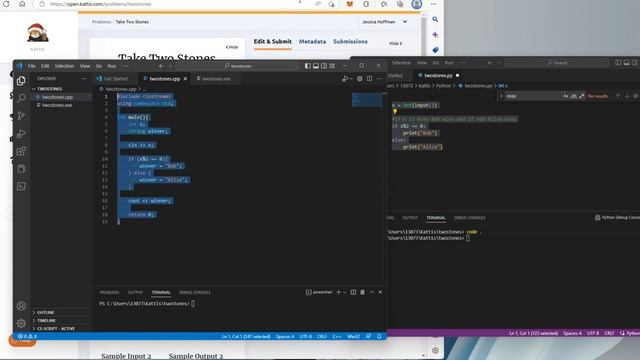The width and height of the screenshot is (640, 360).
Task: Click browser home icon
Action: (22, 4)
